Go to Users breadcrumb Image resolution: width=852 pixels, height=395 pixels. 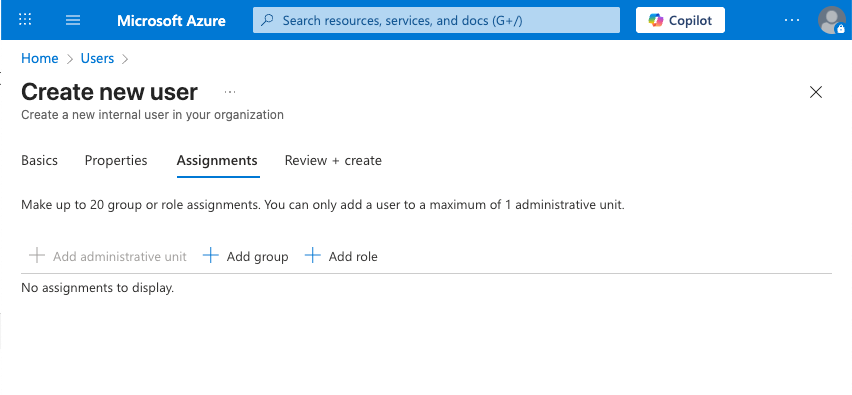[97, 59]
